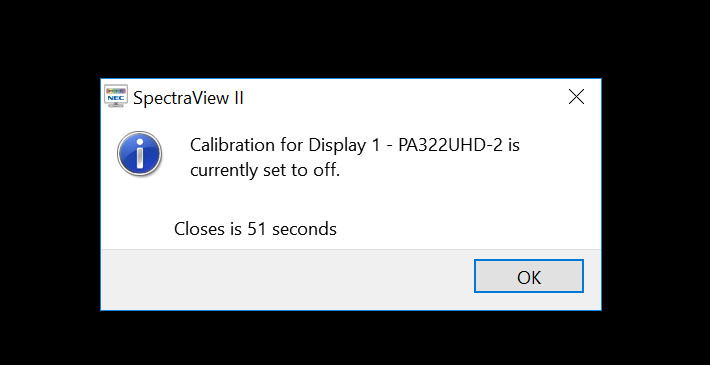Click the word 'Closes' in the countdown line

(x=199, y=229)
